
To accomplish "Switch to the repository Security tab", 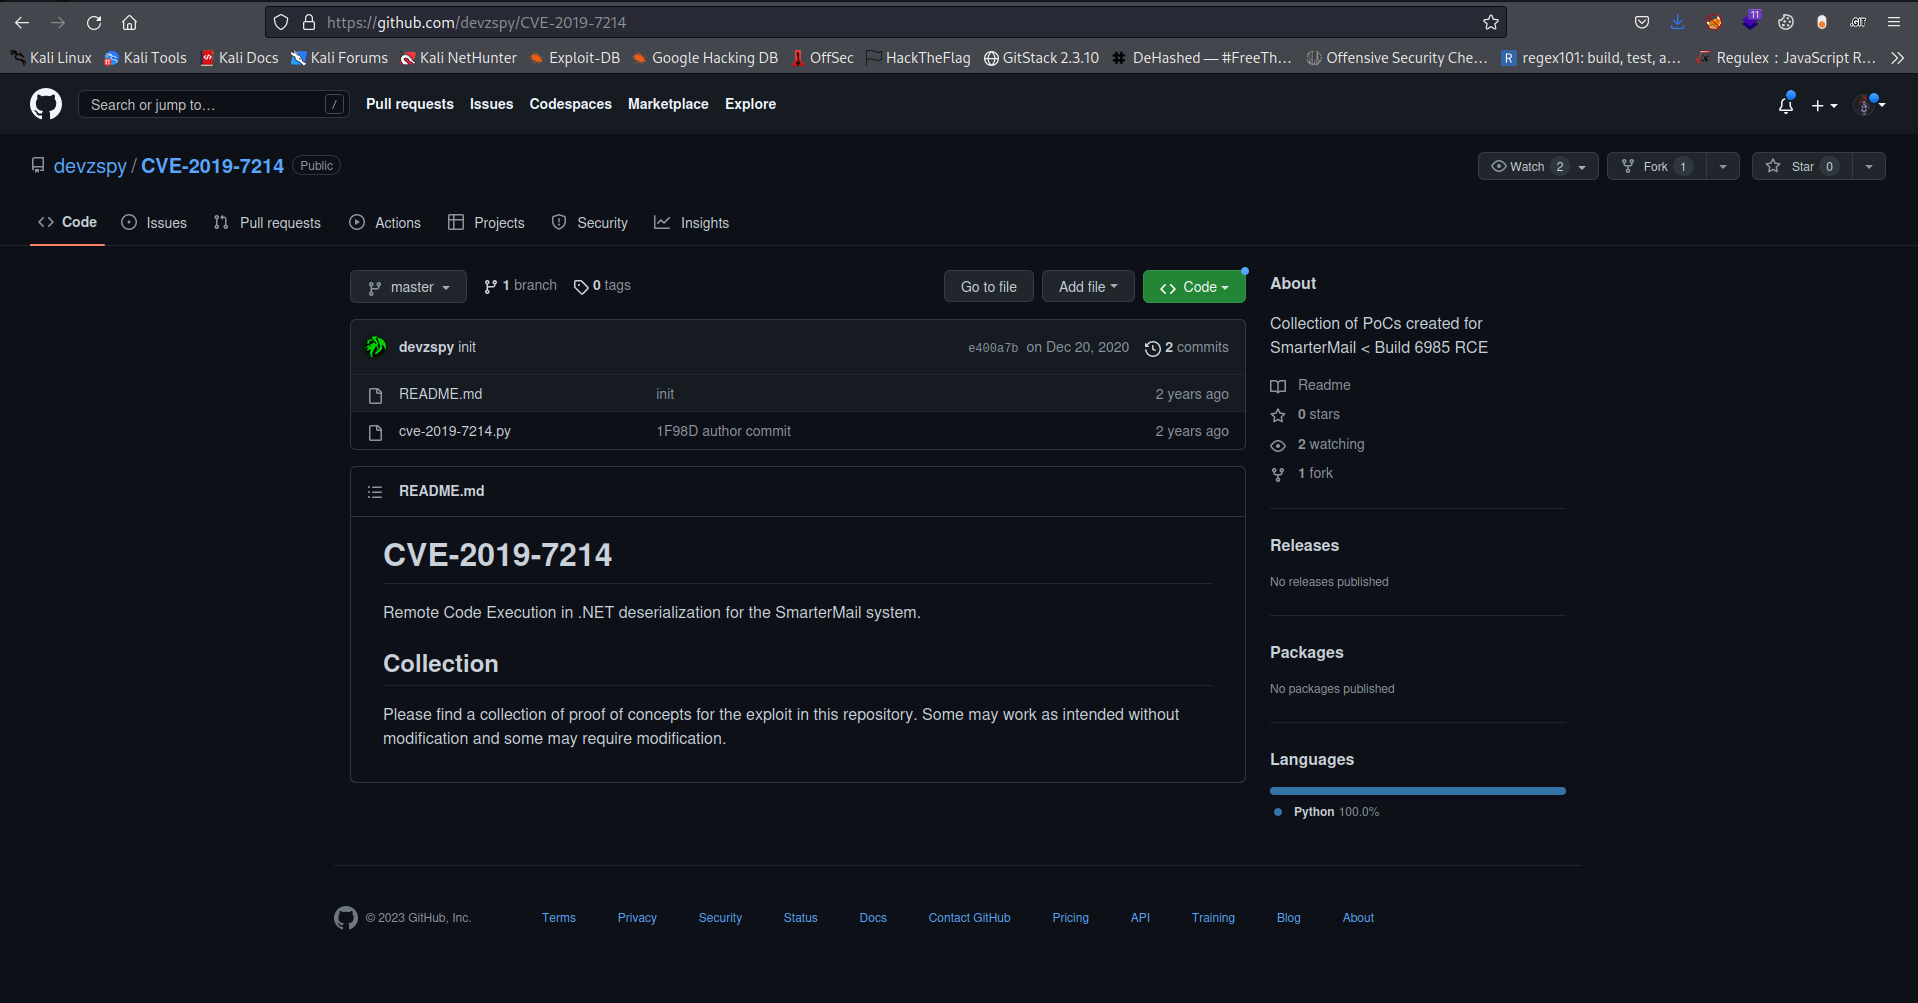I will (590, 222).
